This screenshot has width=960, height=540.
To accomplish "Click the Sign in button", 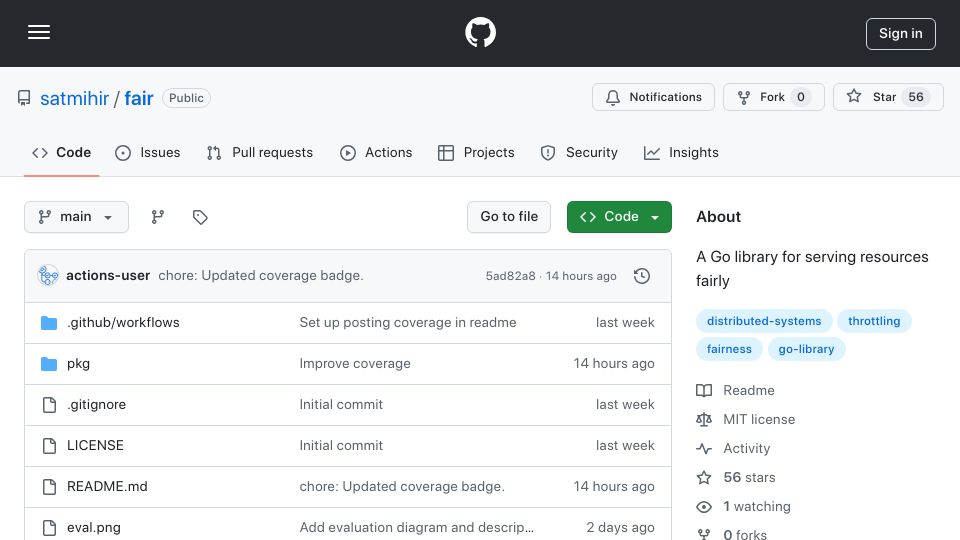I will [900, 34].
